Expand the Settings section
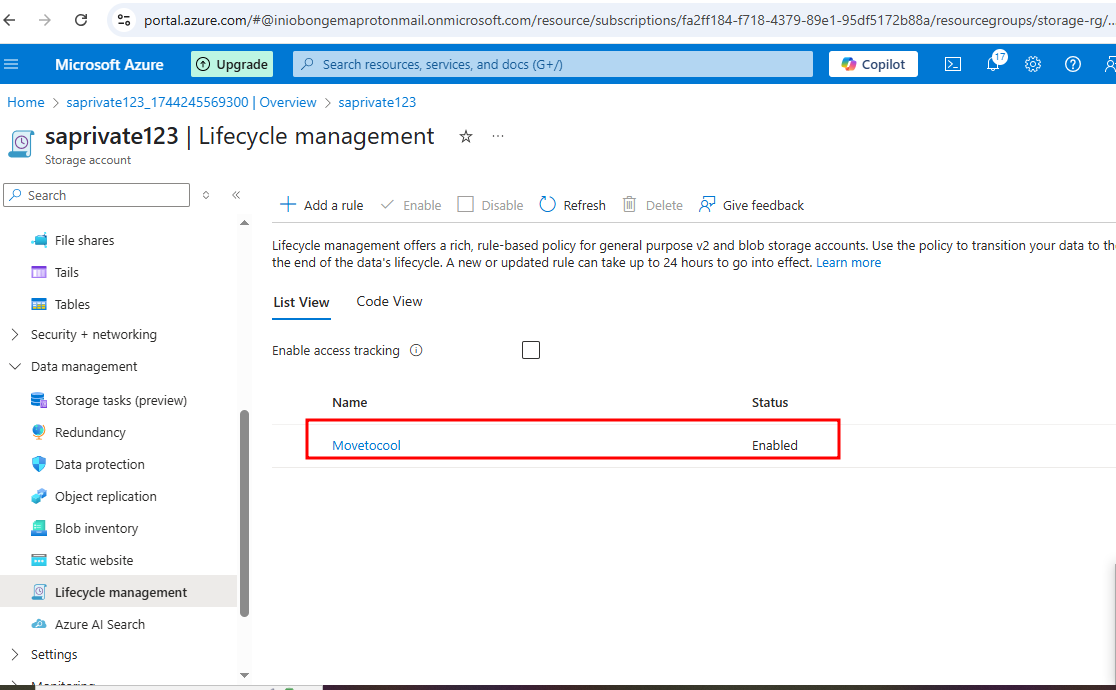 click(54, 654)
